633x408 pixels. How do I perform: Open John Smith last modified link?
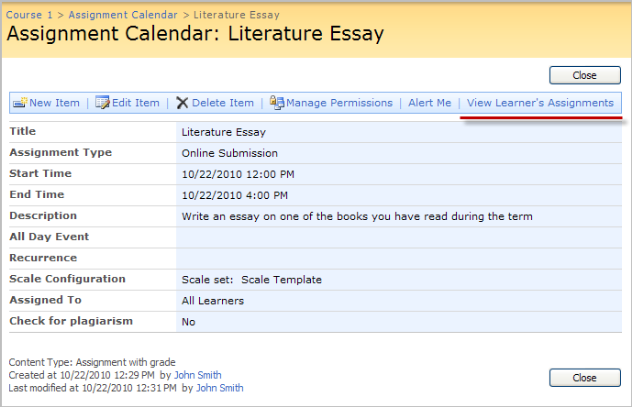click(x=220, y=388)
